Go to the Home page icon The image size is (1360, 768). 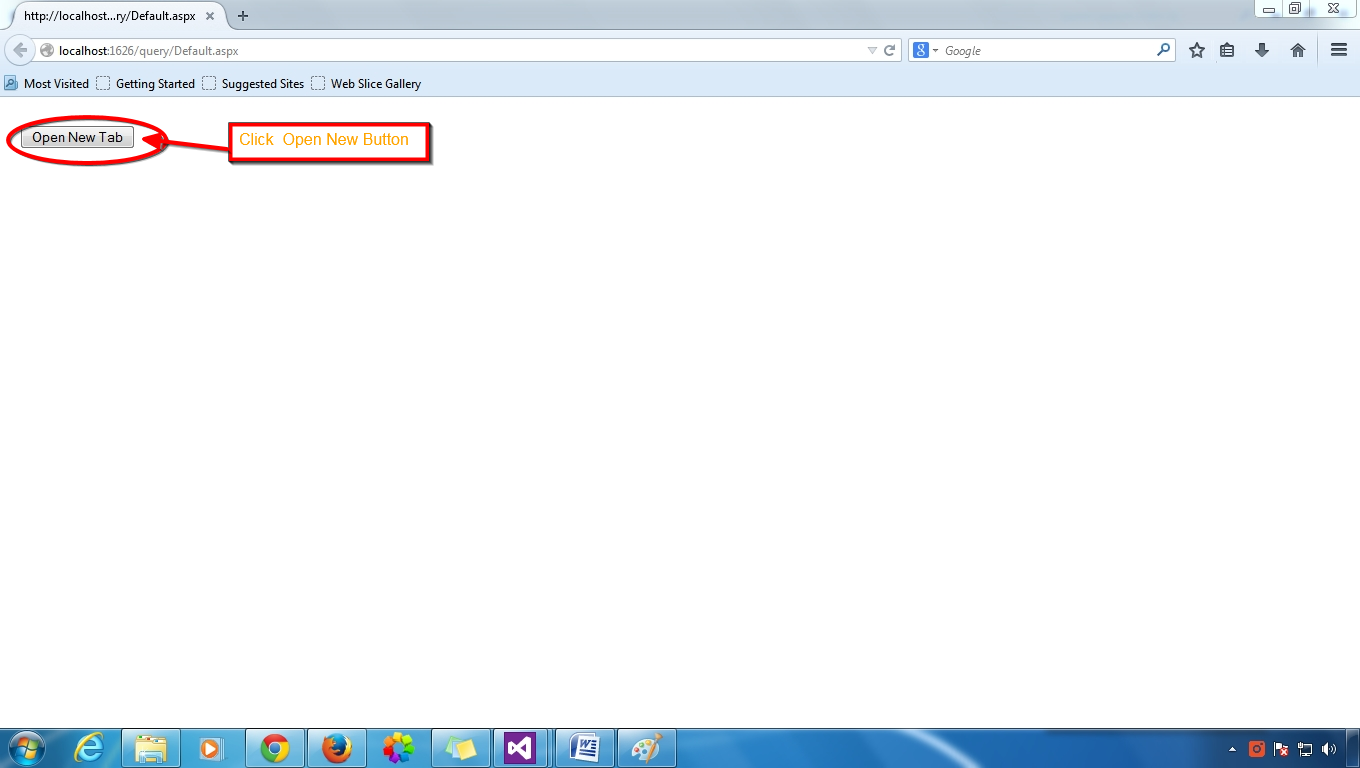(1298, 50)
